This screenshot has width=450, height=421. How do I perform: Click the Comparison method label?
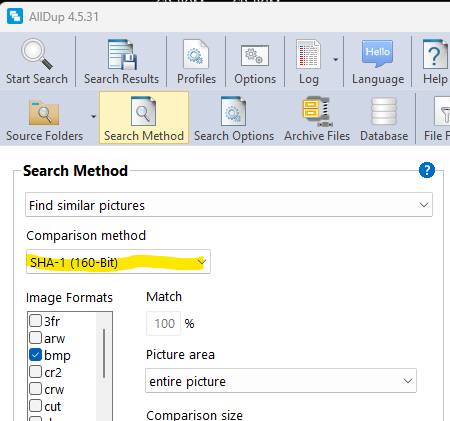pos(86,236)
